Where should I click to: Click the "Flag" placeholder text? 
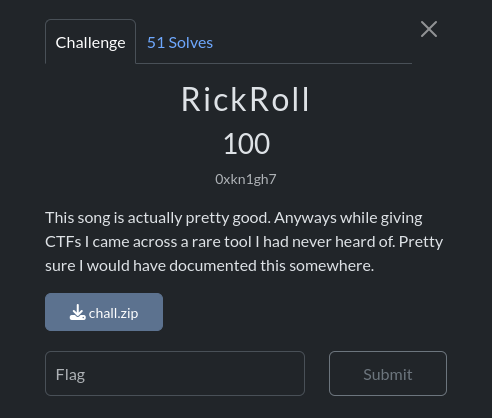pyautogui.click(x=70, y=375)
